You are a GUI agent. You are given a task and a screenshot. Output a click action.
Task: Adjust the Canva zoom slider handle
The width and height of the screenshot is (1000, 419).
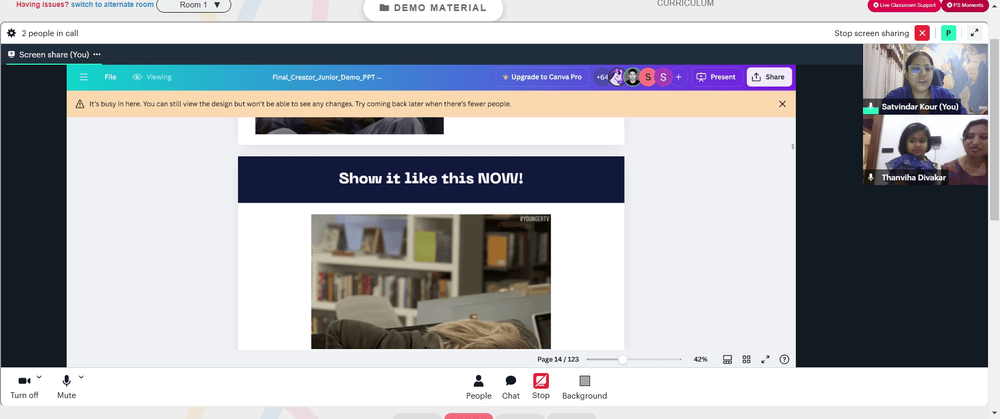pos(622,360)
